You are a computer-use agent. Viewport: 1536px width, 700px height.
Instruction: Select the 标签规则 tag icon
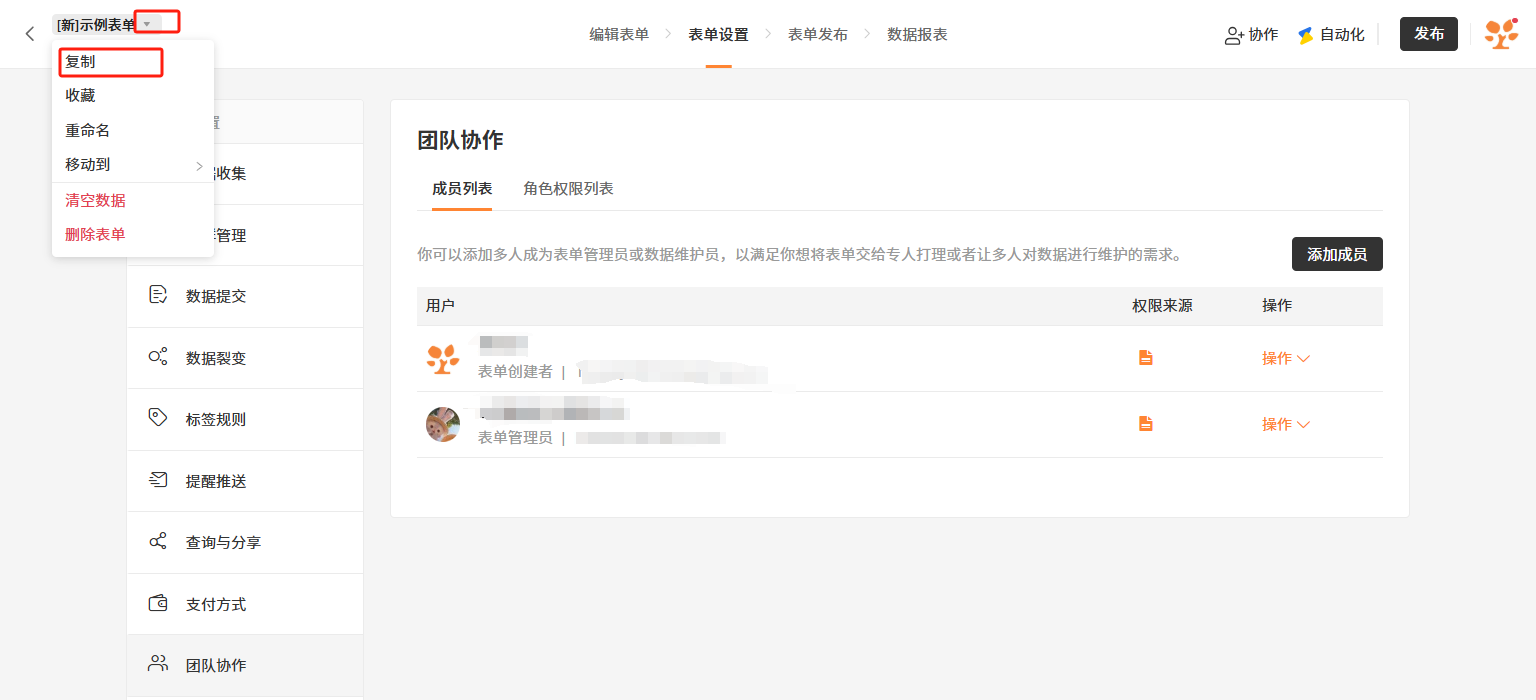click(158, 418)
